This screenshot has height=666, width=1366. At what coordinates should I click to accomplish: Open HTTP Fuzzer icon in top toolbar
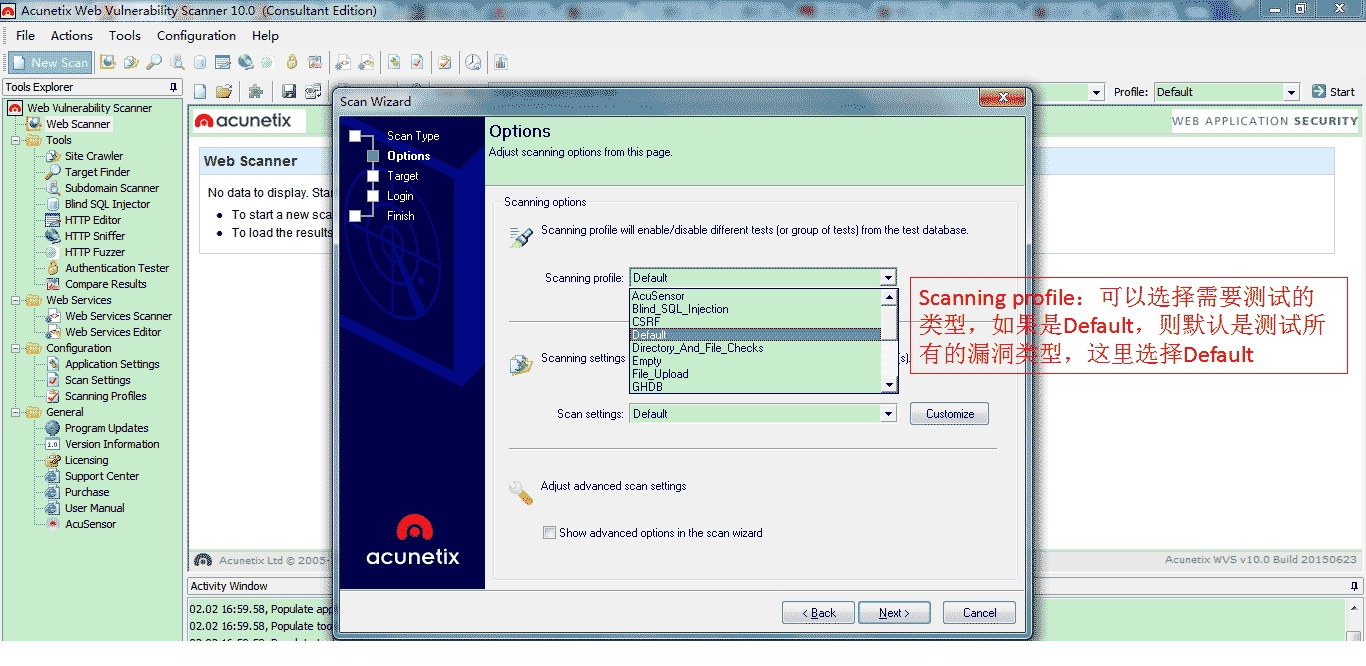click(x=268, y=62)
